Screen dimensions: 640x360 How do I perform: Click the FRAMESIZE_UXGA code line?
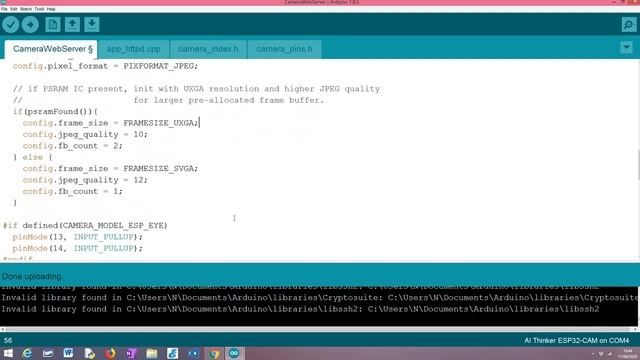click(111, 123)
